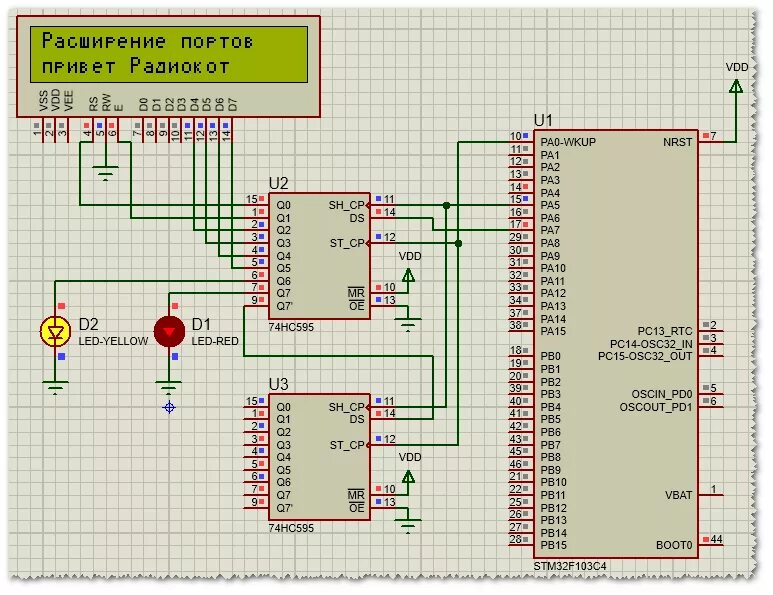The image size is (773, 595).
Task: Click wire junction dot on ST_CP line
Action: [458, 244]
